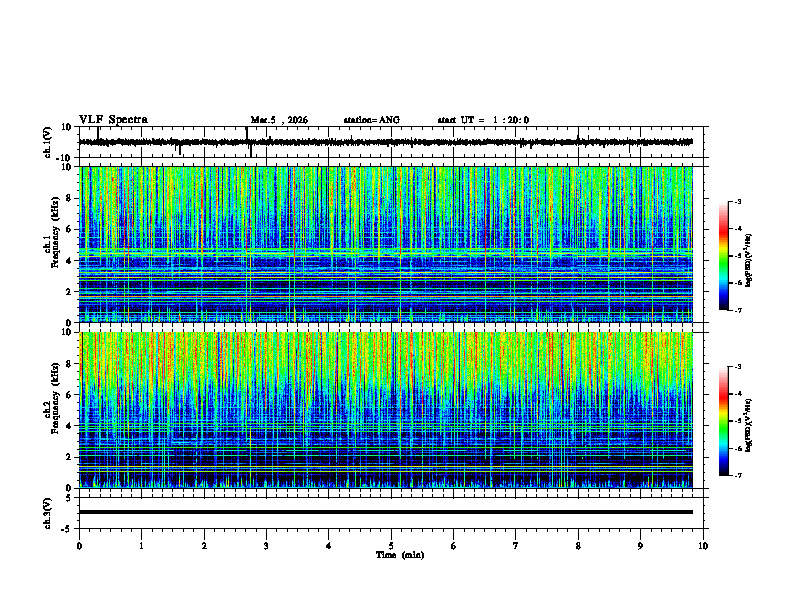Click the ch.1 spectrogram "4" kHz tick label
This screenshot has height=612, width=792.
click(70, 261)
